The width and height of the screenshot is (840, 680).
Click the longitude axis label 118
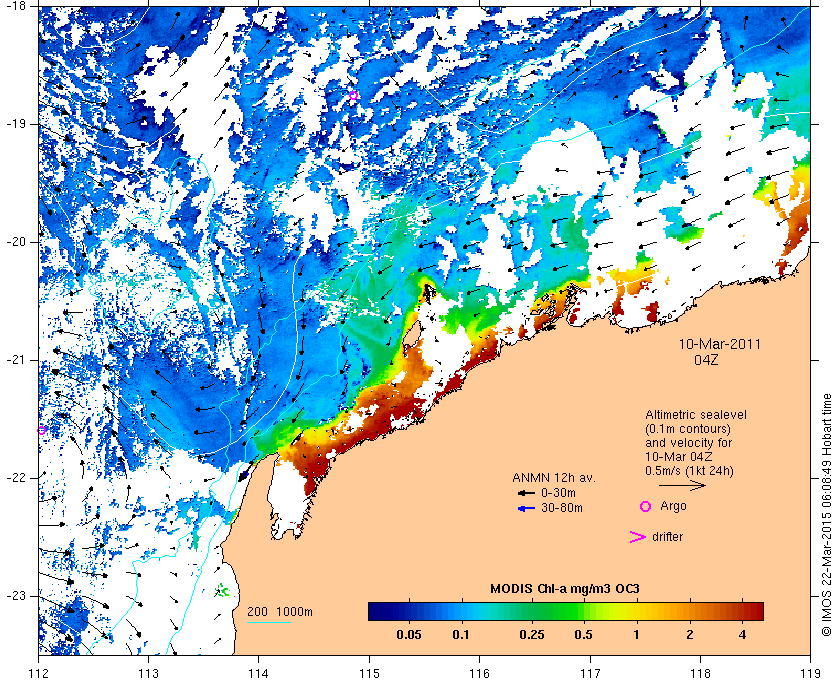coord(700,673)
